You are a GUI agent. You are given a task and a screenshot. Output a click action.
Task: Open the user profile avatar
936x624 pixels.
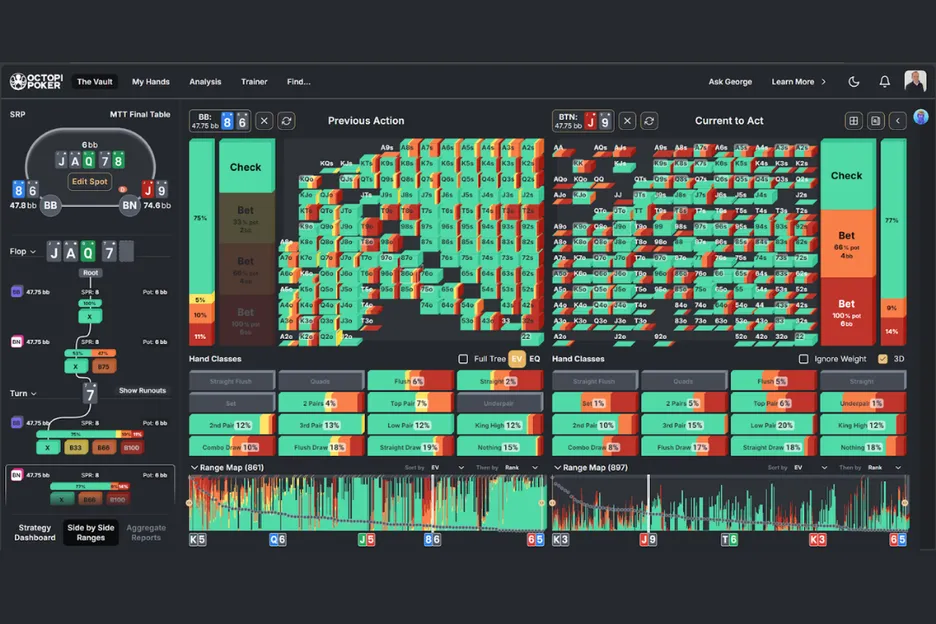pyautogui.click(x=914, y=82)
